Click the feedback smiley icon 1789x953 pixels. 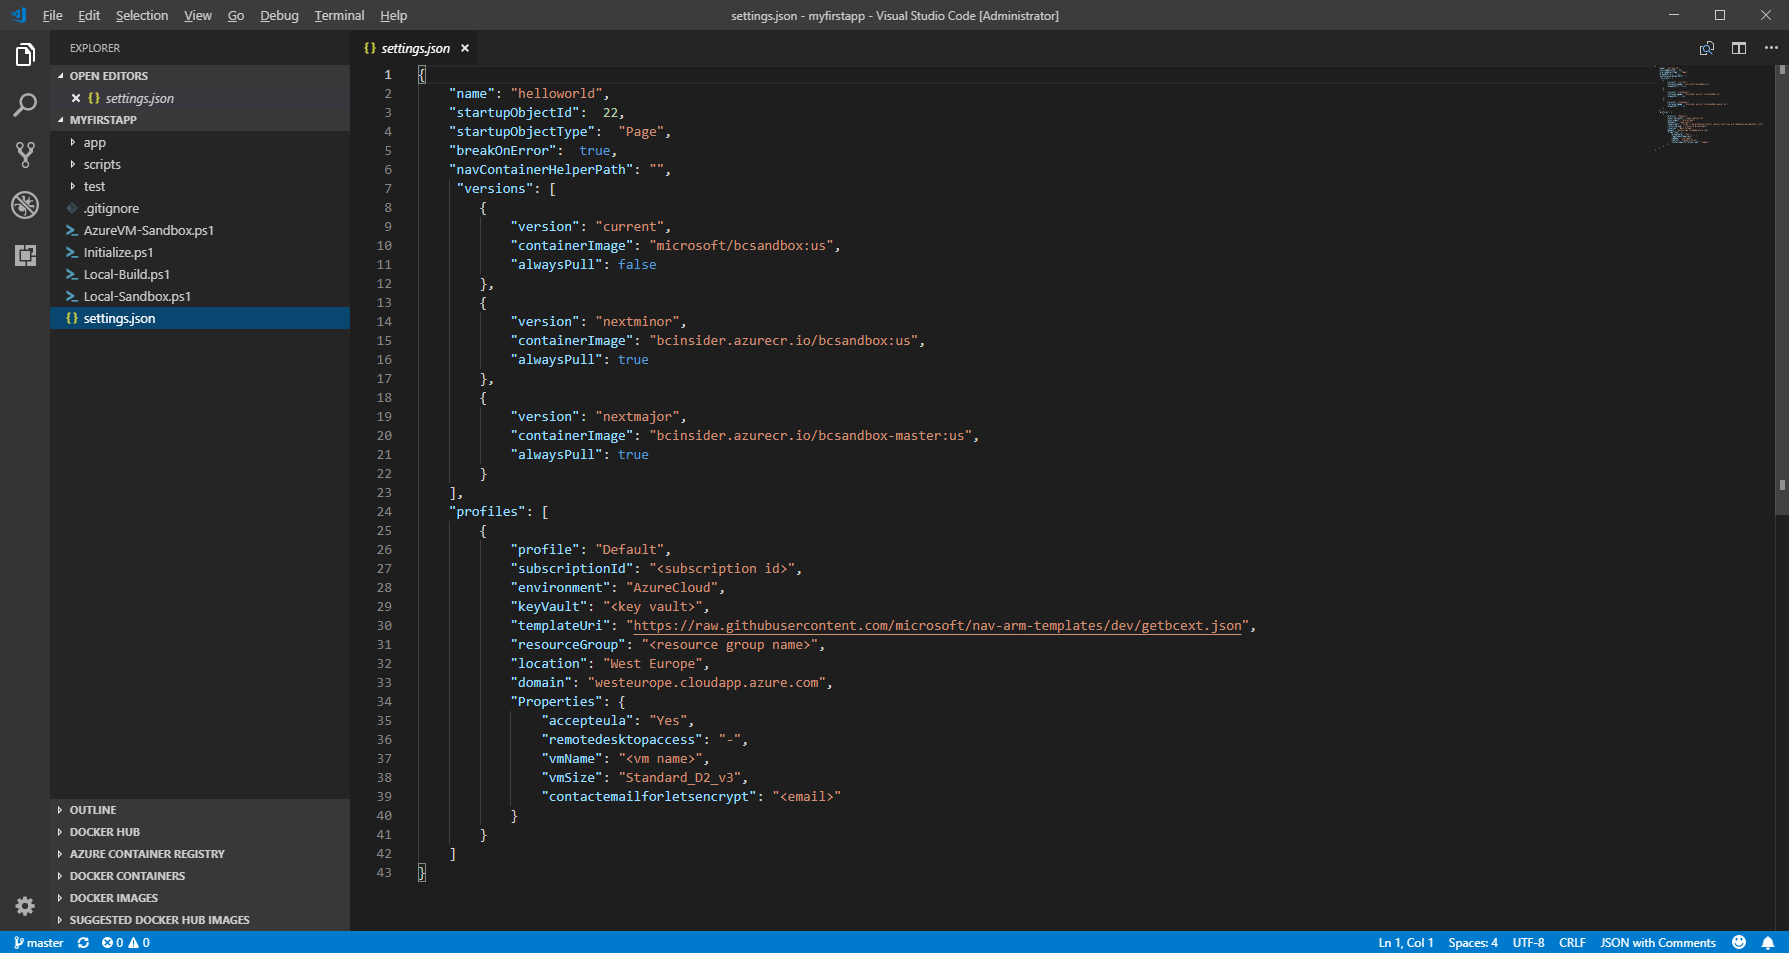pos(1739,942)
